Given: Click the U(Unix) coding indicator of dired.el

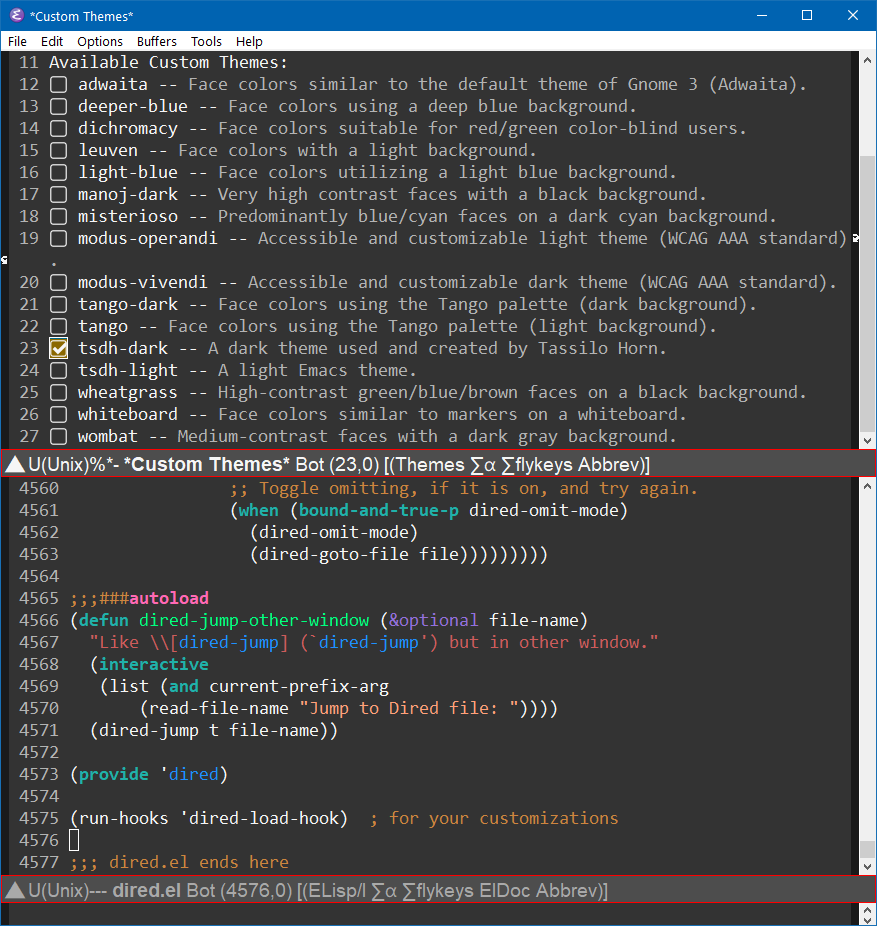Looking at the screenshot, I should click(x=58, y=891).
